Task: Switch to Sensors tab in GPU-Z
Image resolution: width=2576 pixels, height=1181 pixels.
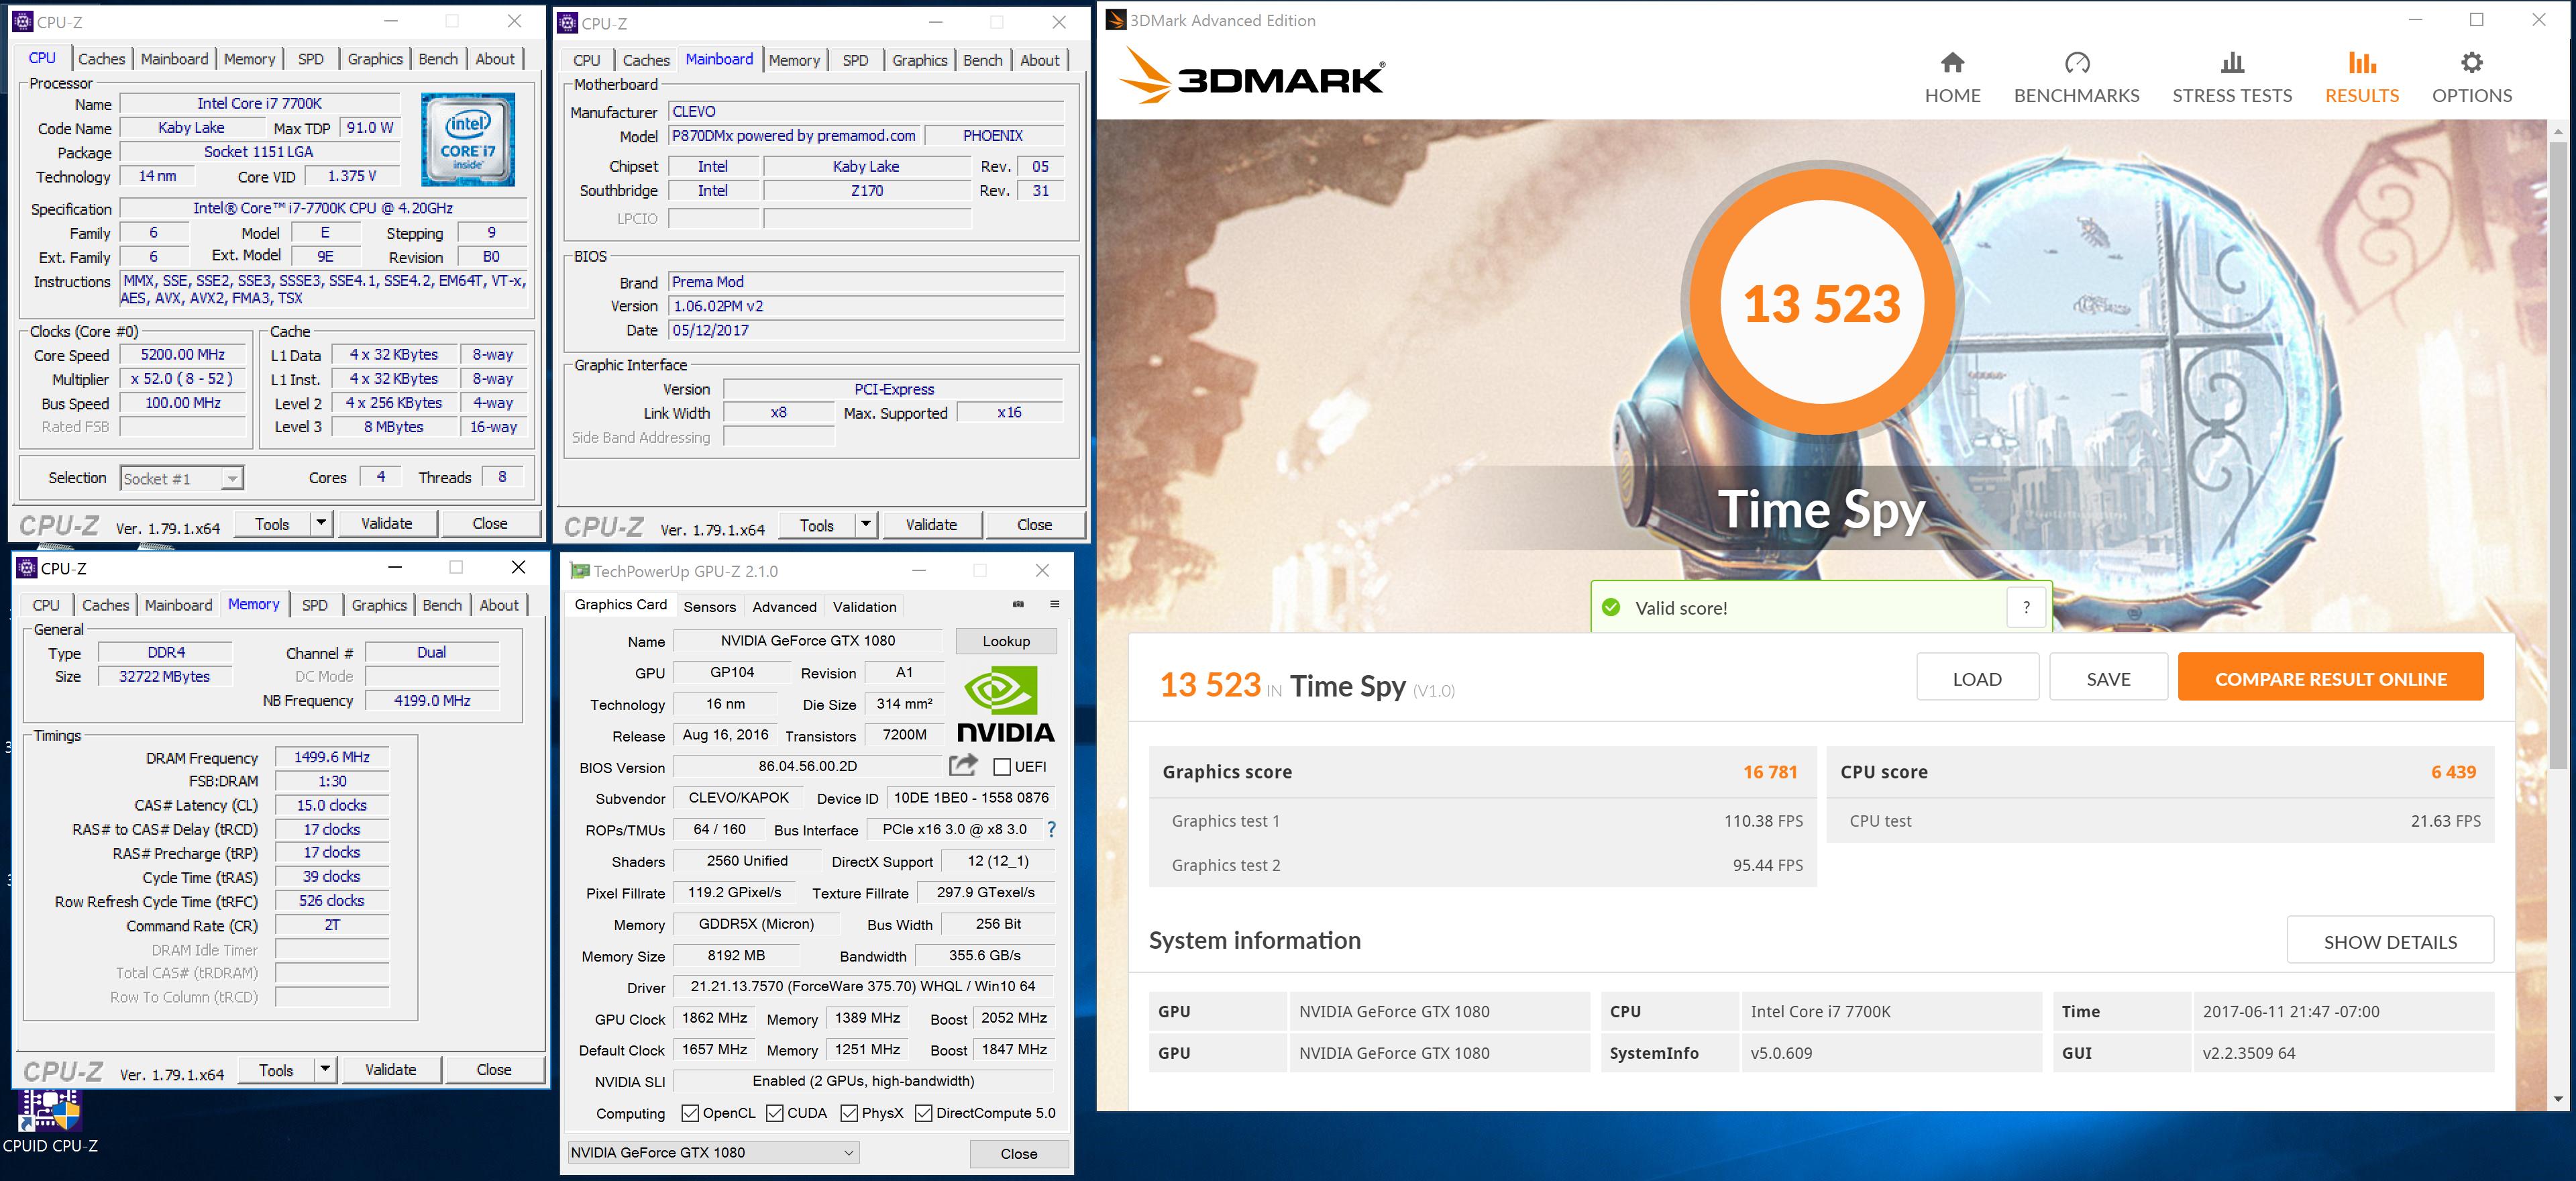Action: click(x=709, y=607)
